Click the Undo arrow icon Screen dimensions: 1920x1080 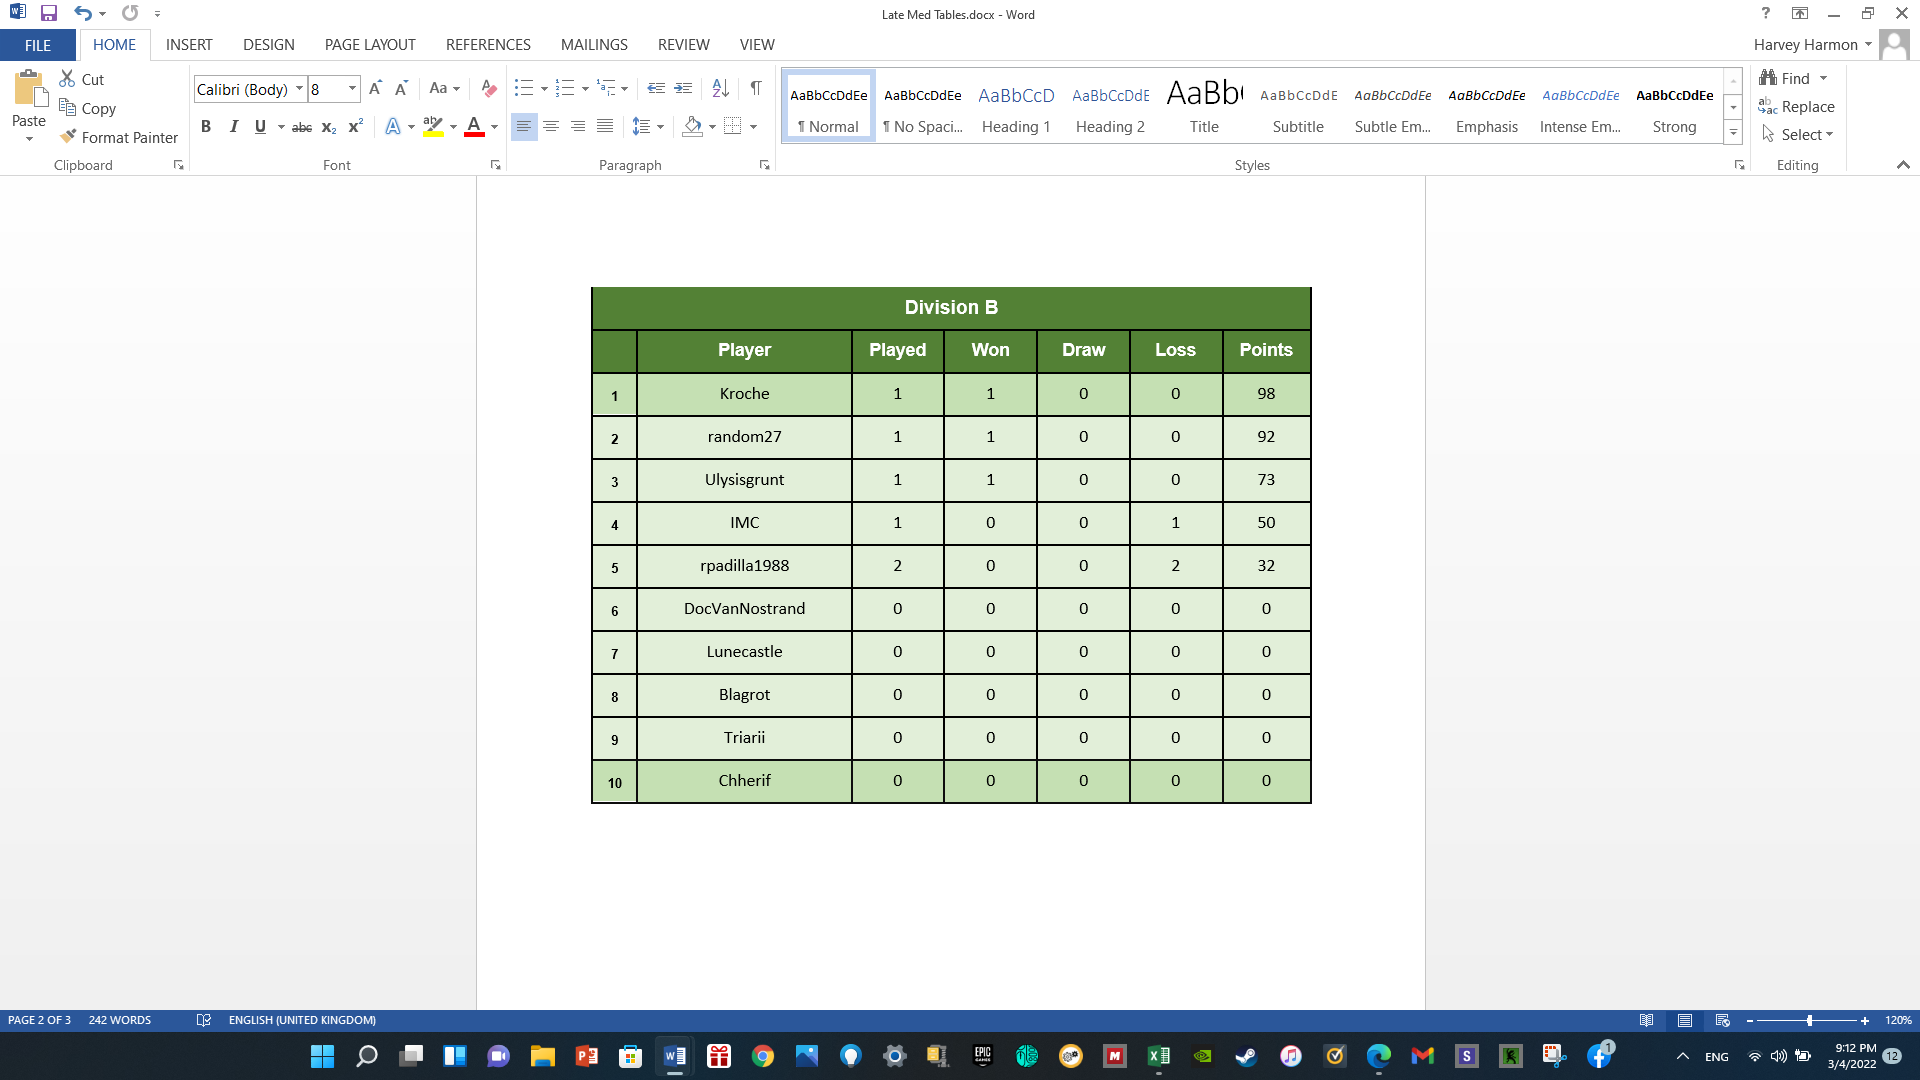(82, 14)
